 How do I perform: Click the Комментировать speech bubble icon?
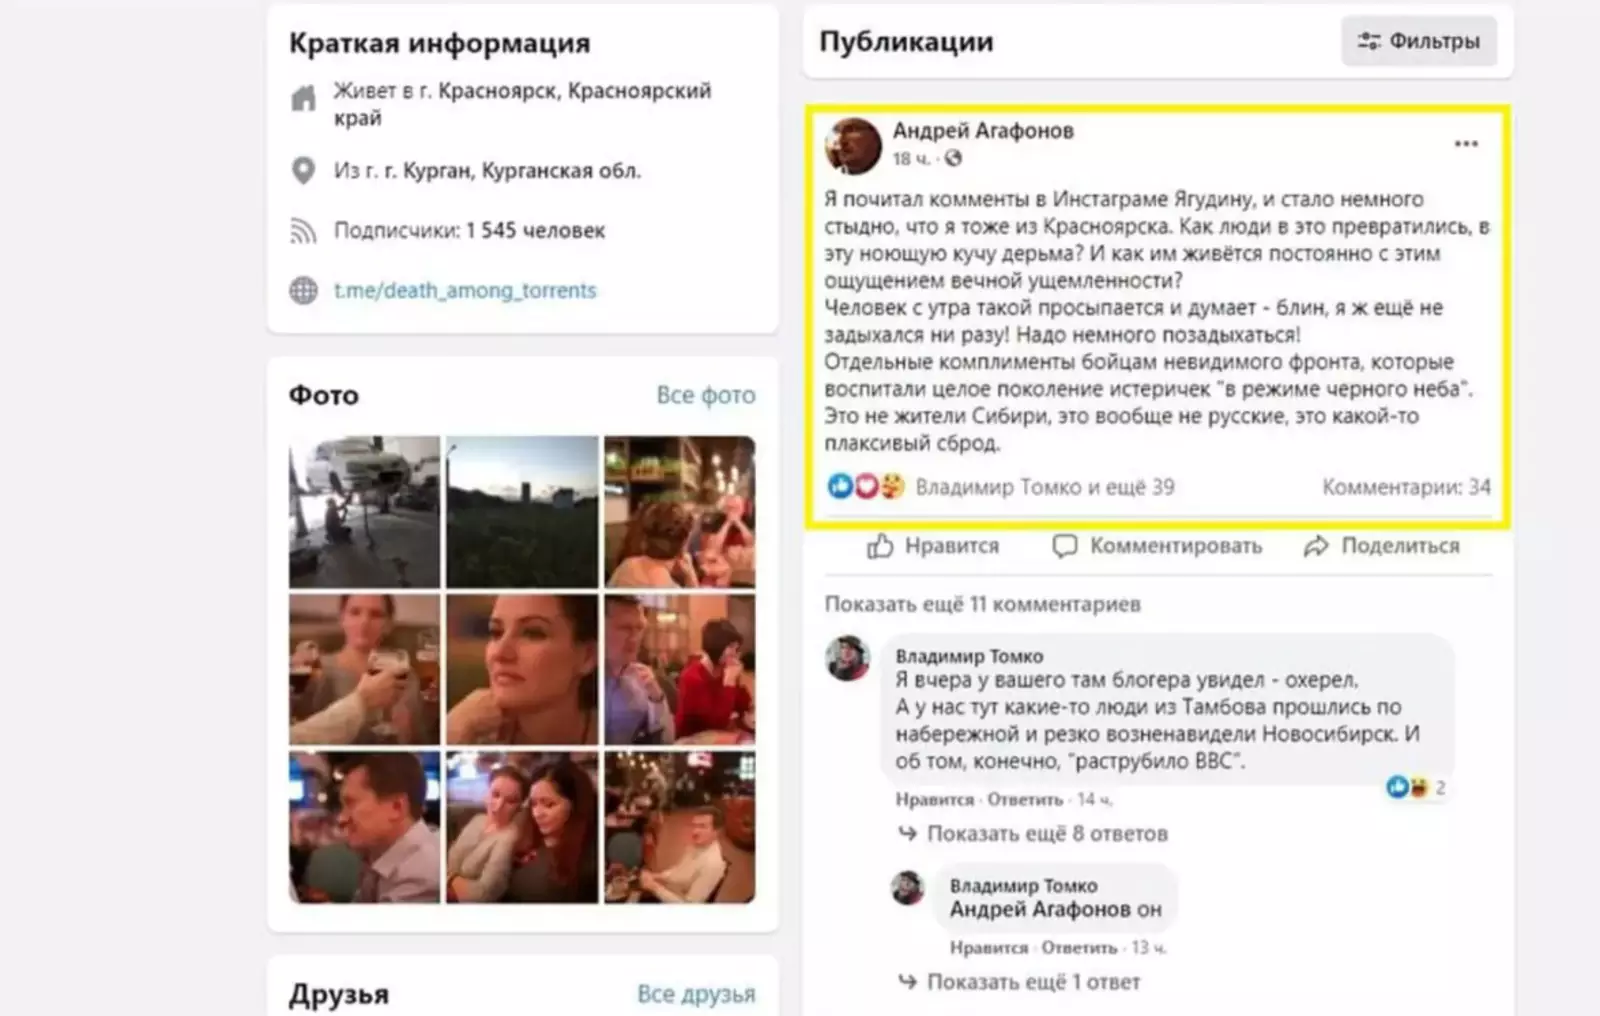point(1065,546)
